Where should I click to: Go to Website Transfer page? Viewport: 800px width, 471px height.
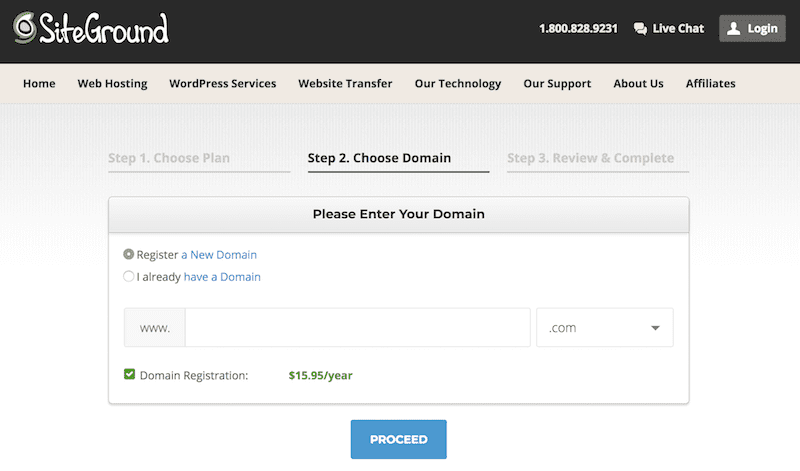tap(345, 83)
